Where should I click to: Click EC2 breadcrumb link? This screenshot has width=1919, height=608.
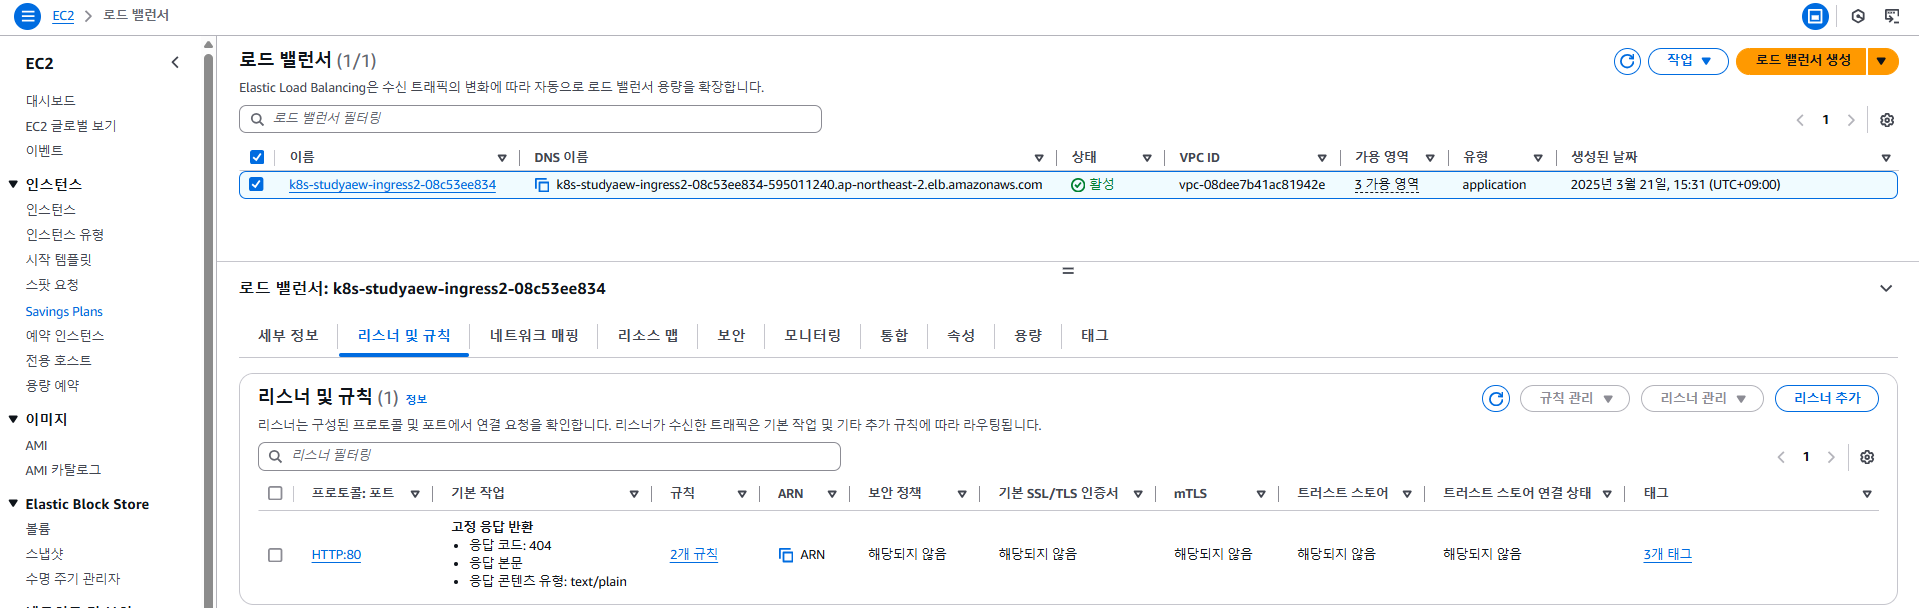pos(63,16)
